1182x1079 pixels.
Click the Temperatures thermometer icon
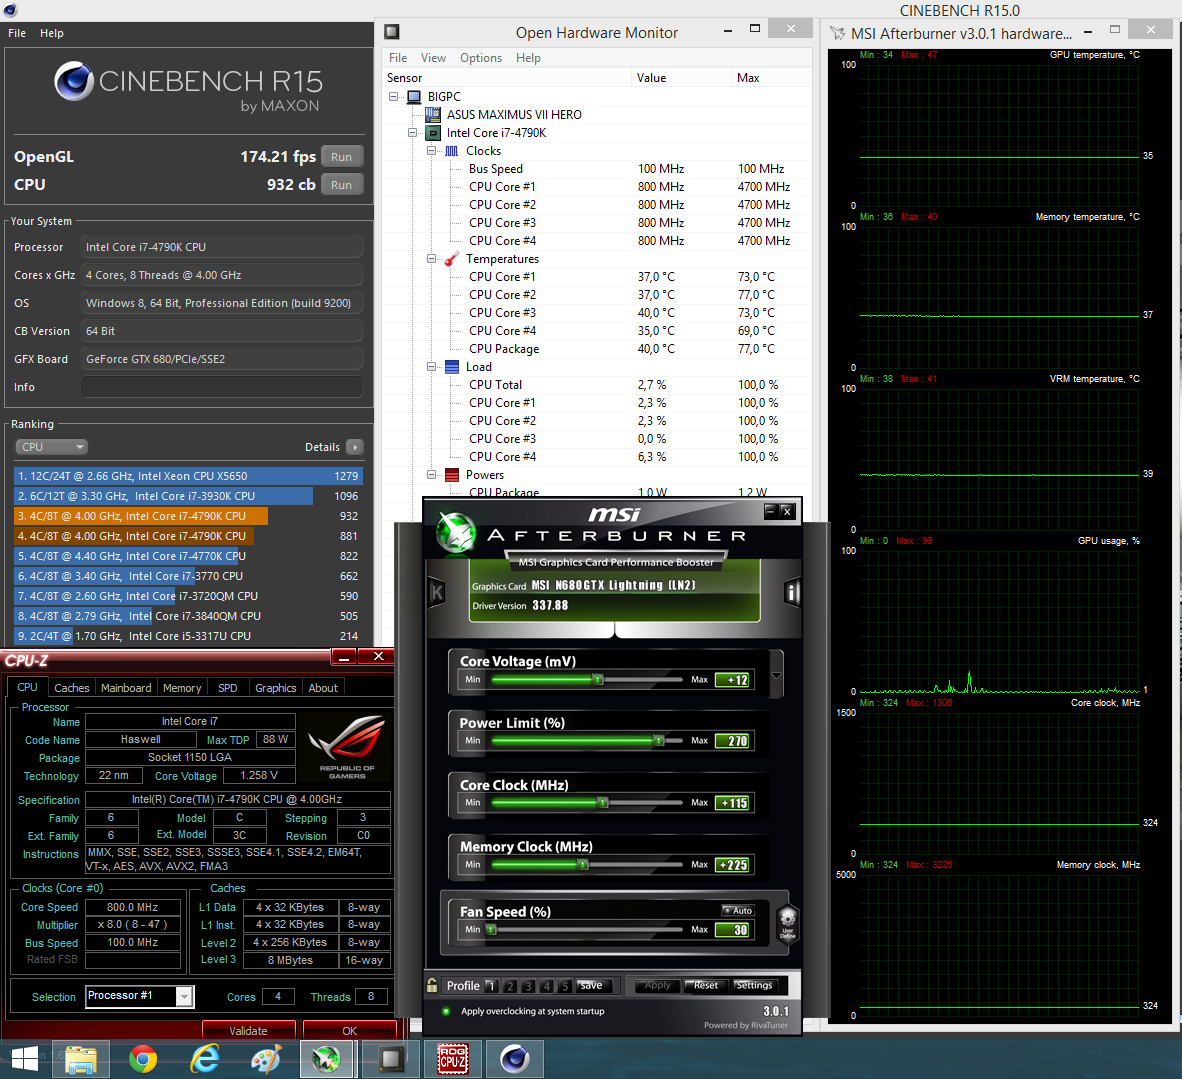click(452, 259)
